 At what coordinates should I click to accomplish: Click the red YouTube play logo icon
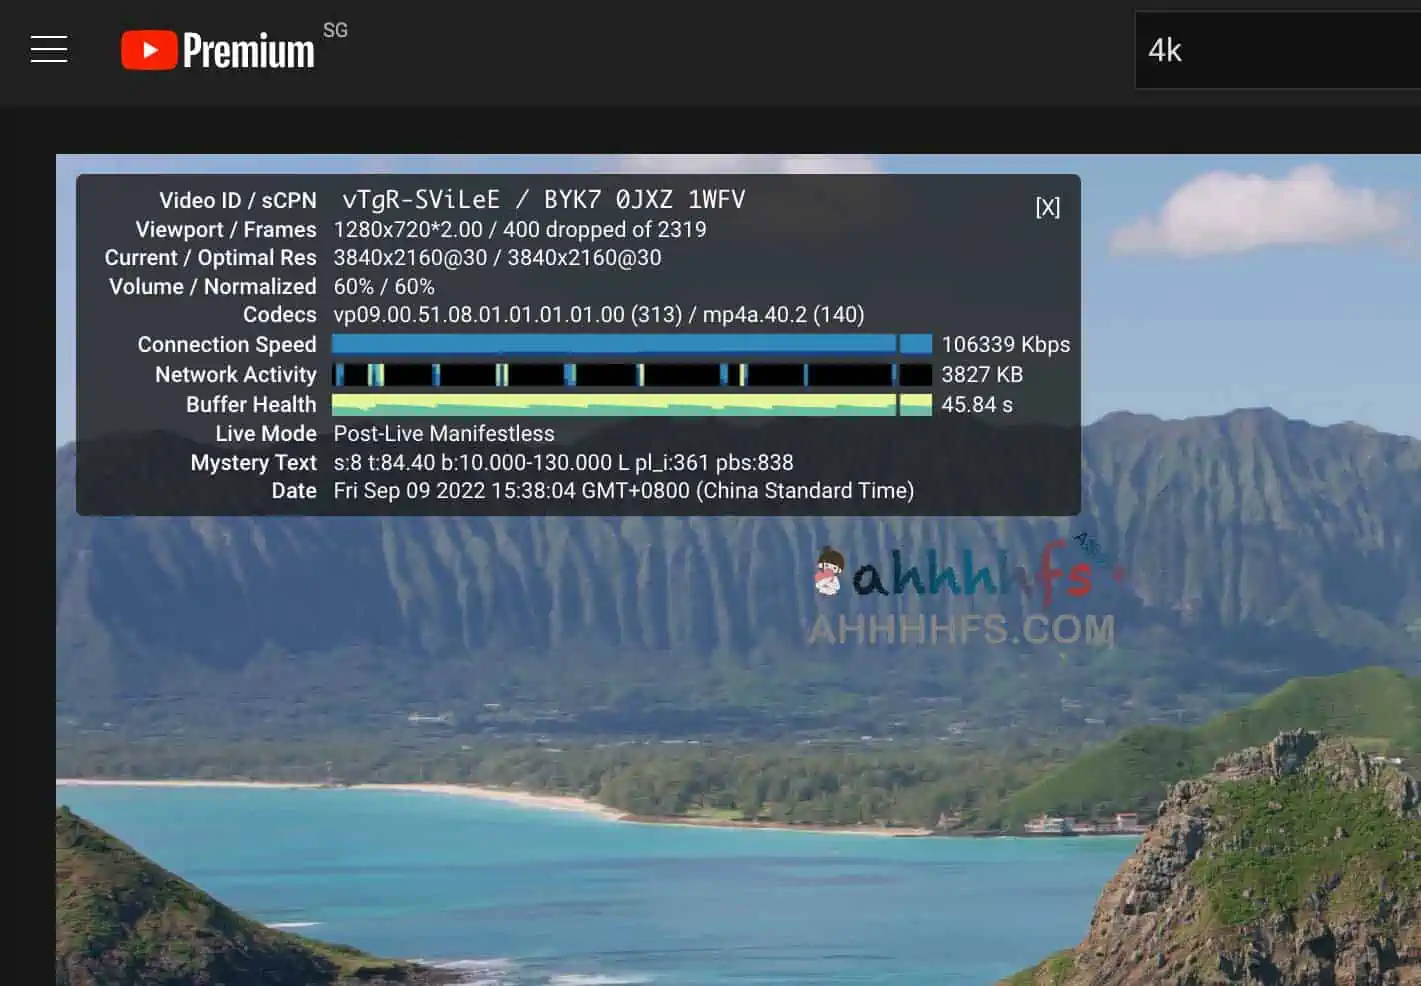[149, 50]
